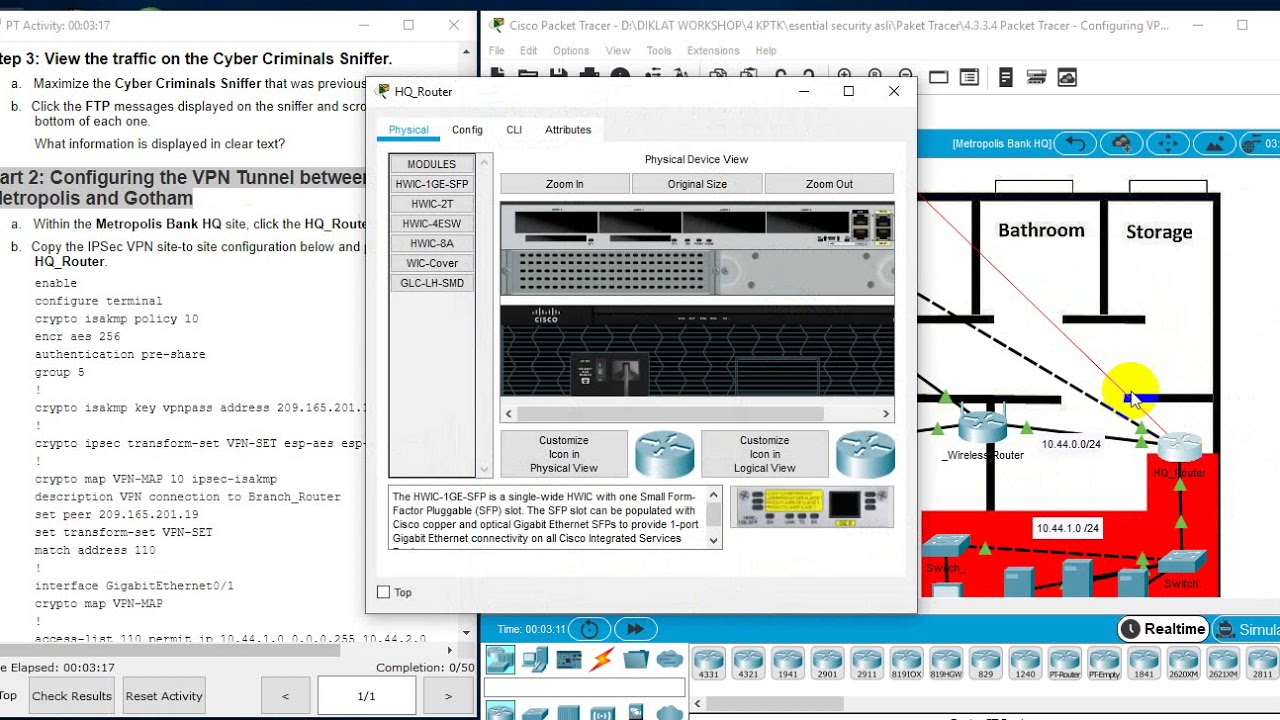Image resolution: width=1280 pixels, height=720 pixels.
Task: Select WIC-Cover module
Action: pos(432,263)
